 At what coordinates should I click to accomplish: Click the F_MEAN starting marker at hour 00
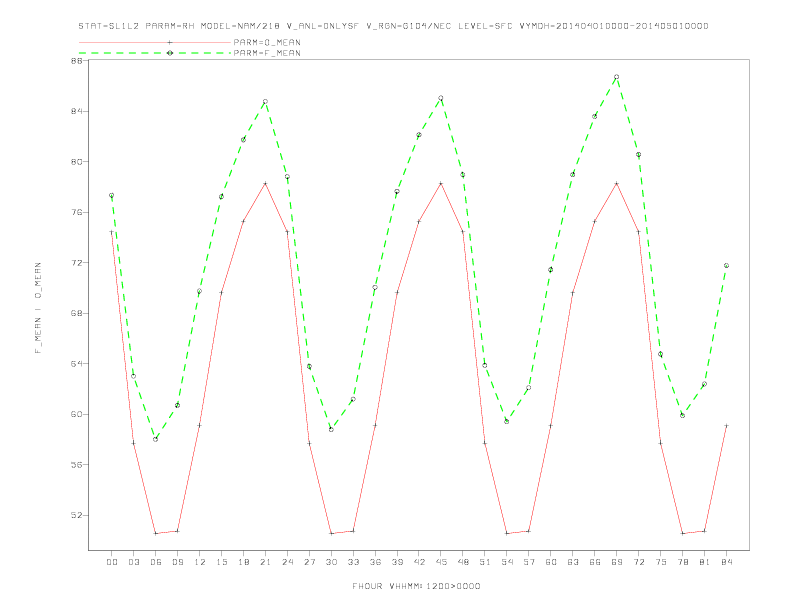click(112, 195)
